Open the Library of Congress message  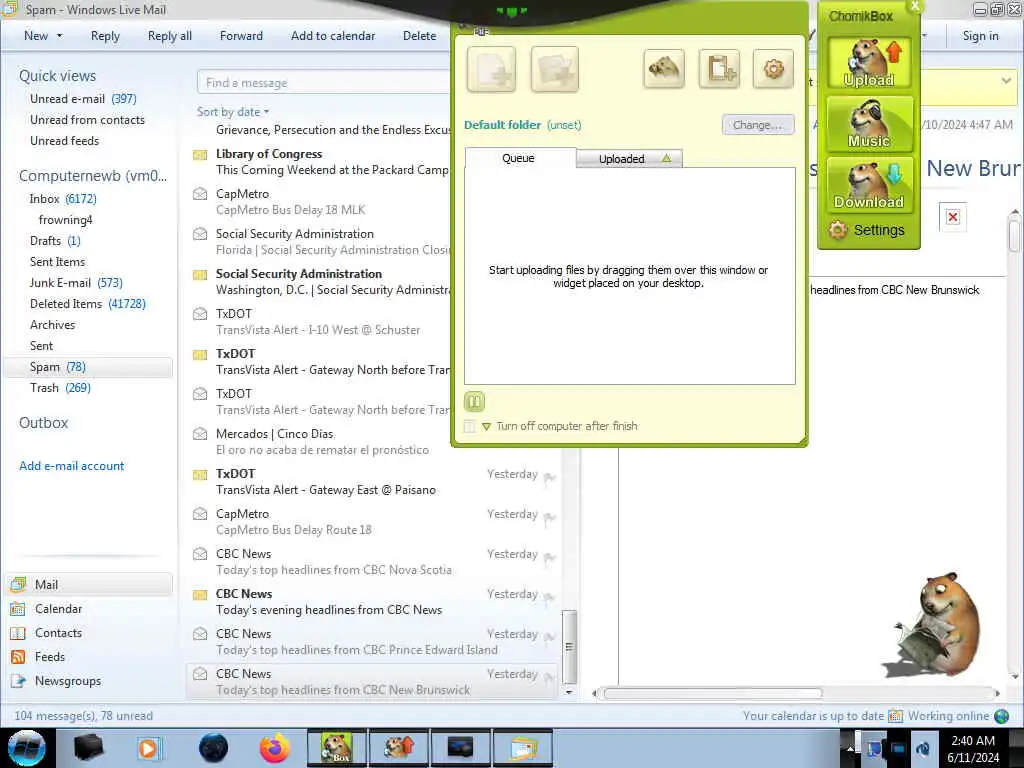(320, 162)
